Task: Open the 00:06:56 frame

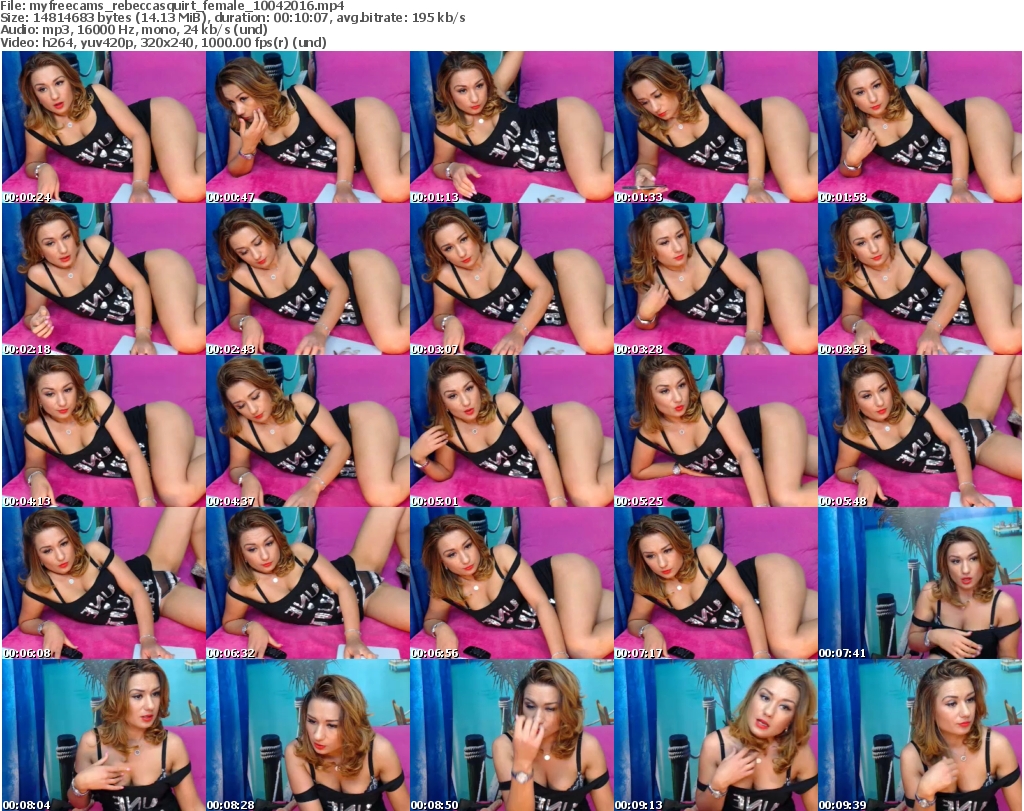Action: [511, 583]
